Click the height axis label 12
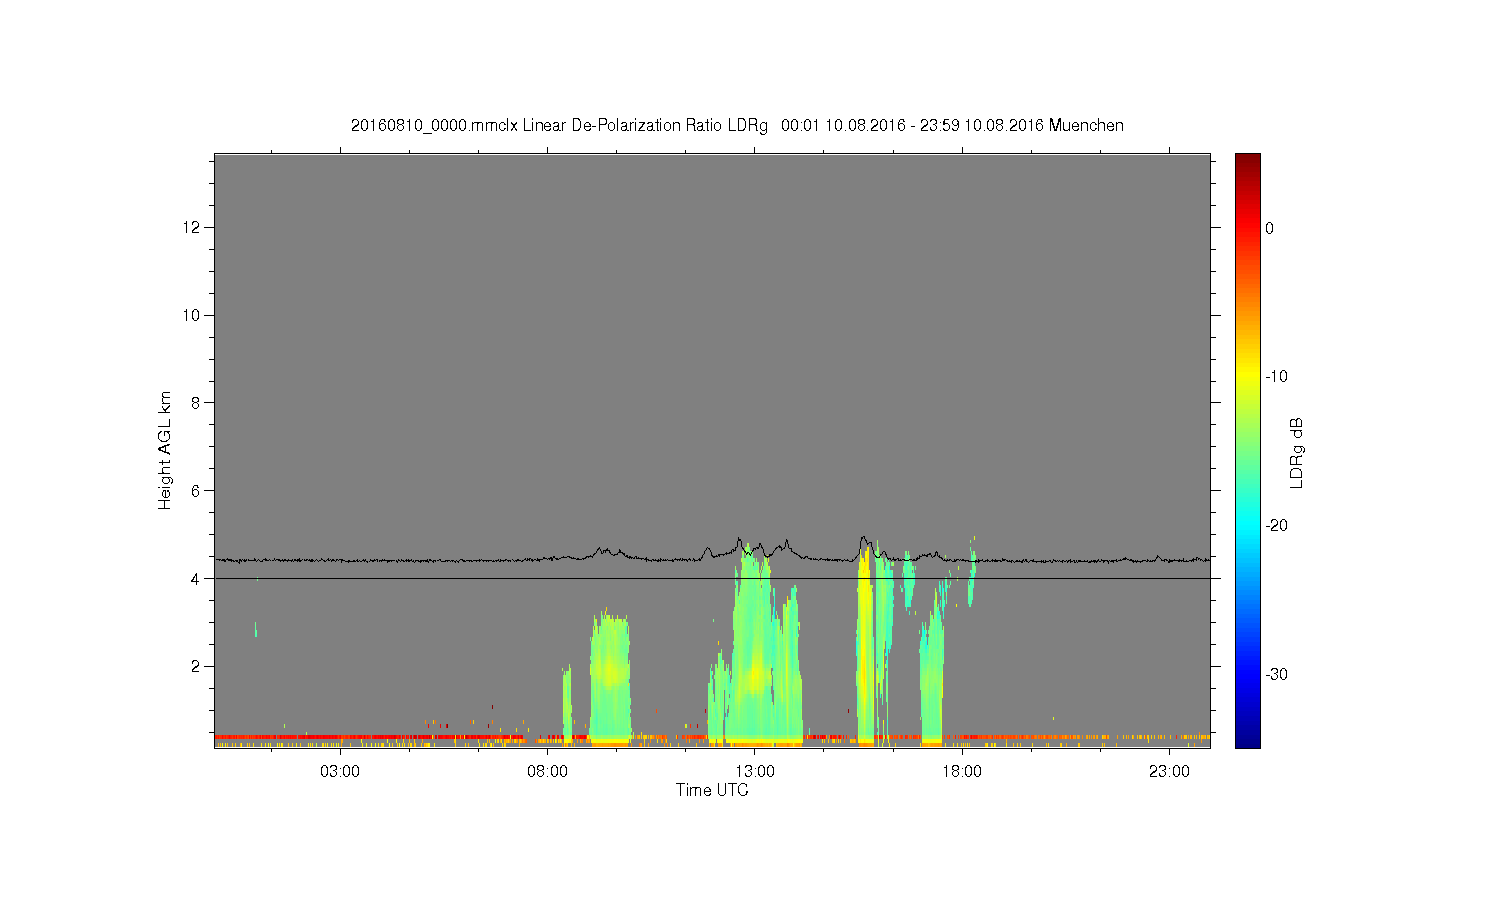 pyautogui.click(x=193, y=227)
